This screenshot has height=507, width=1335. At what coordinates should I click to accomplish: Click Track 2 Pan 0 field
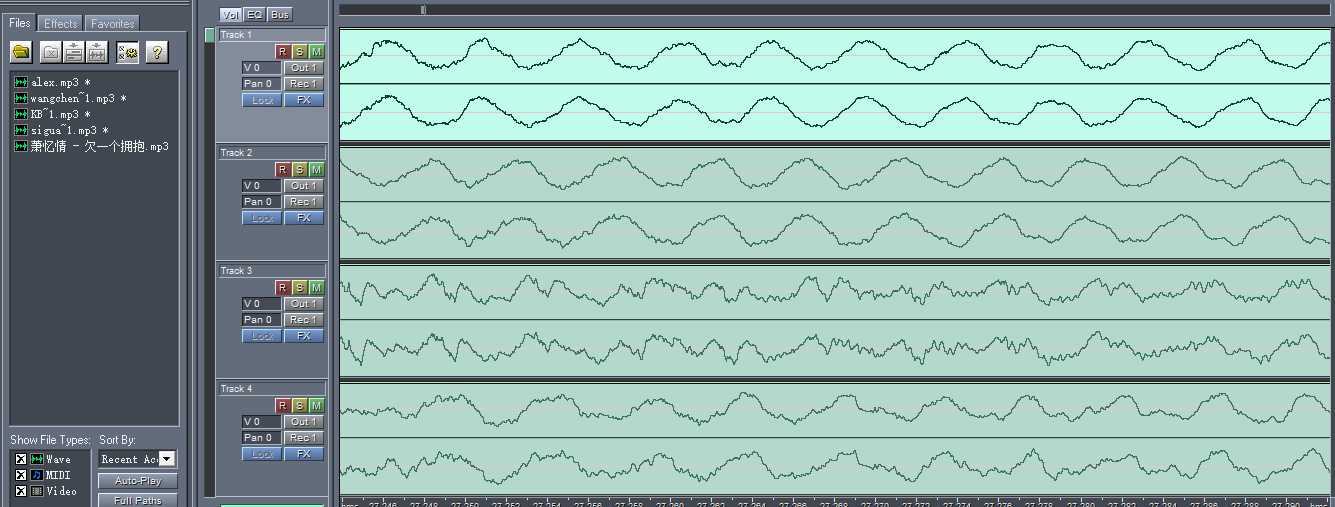pyautogui.click(x=261, y=201)
